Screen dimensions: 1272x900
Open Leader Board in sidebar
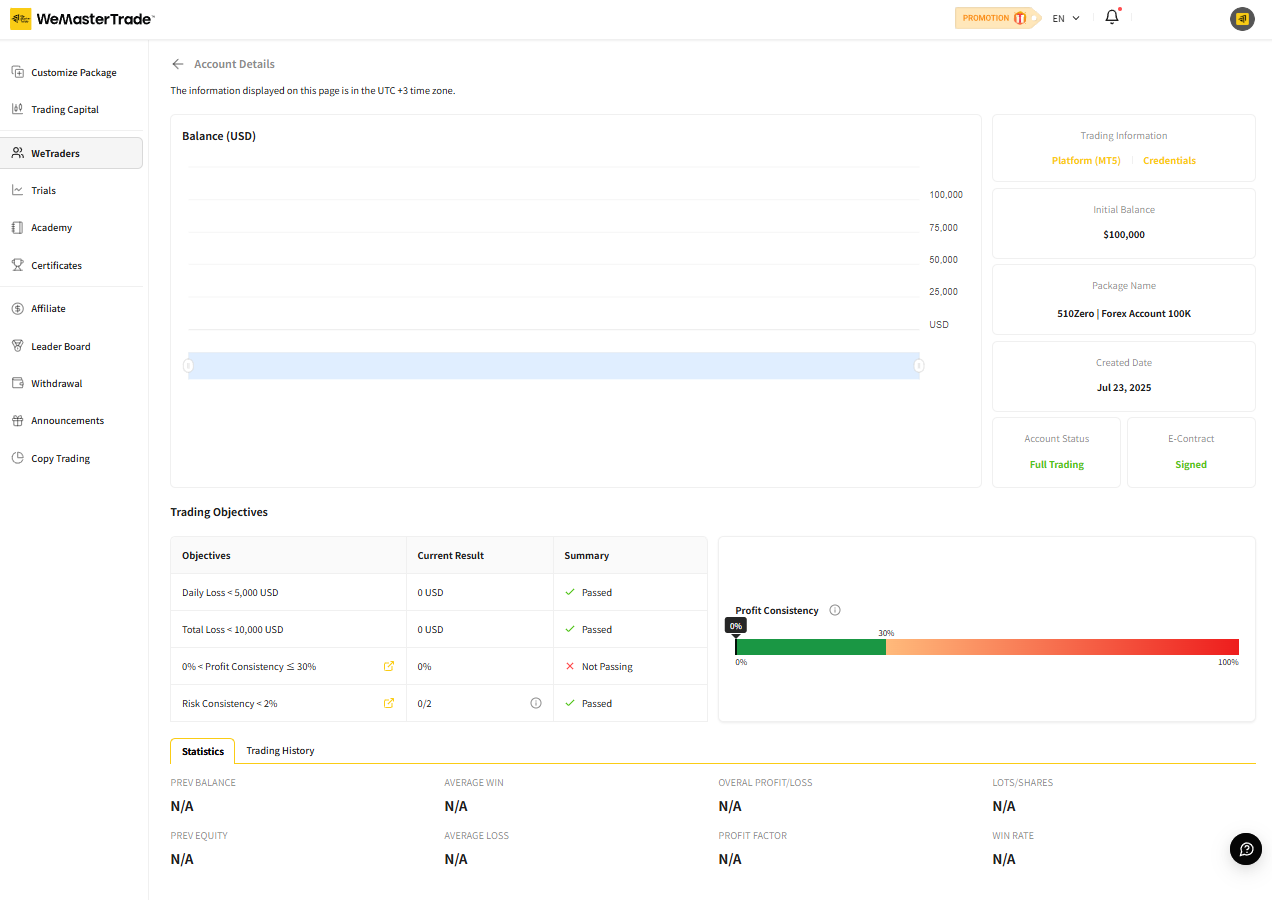72,346
